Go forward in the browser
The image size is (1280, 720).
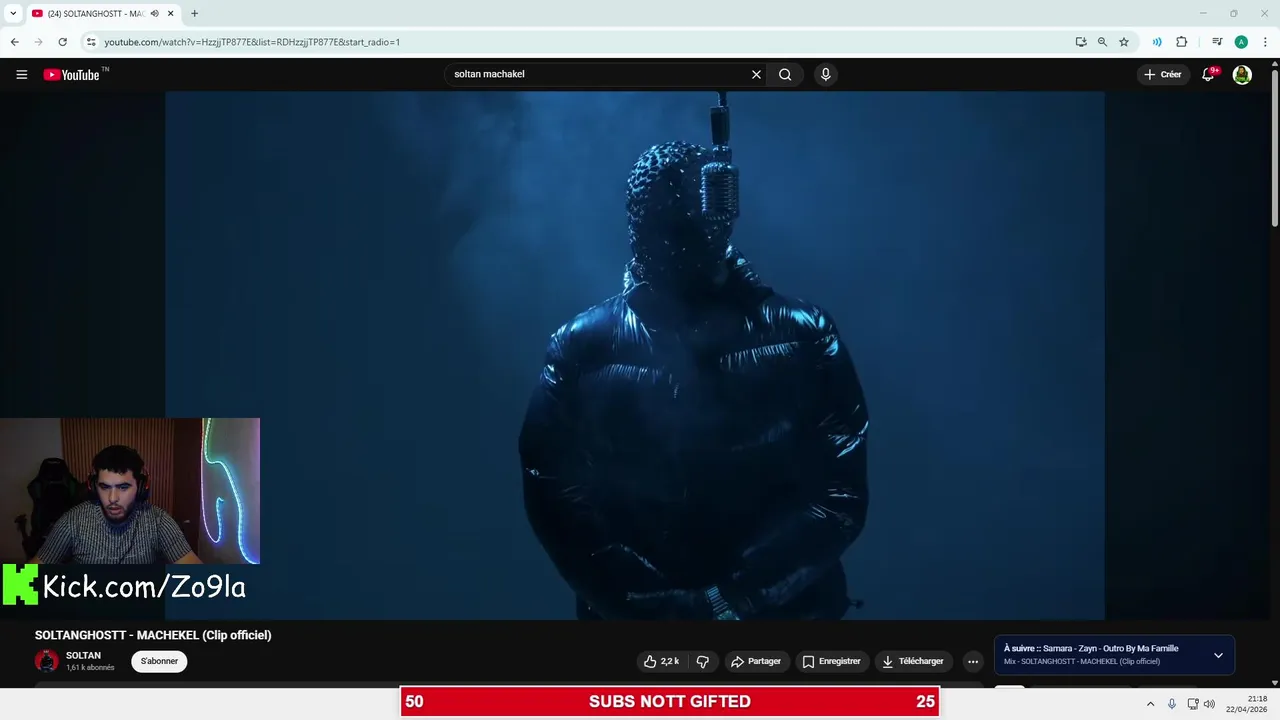pyautogui.click(x=38, y=42)
